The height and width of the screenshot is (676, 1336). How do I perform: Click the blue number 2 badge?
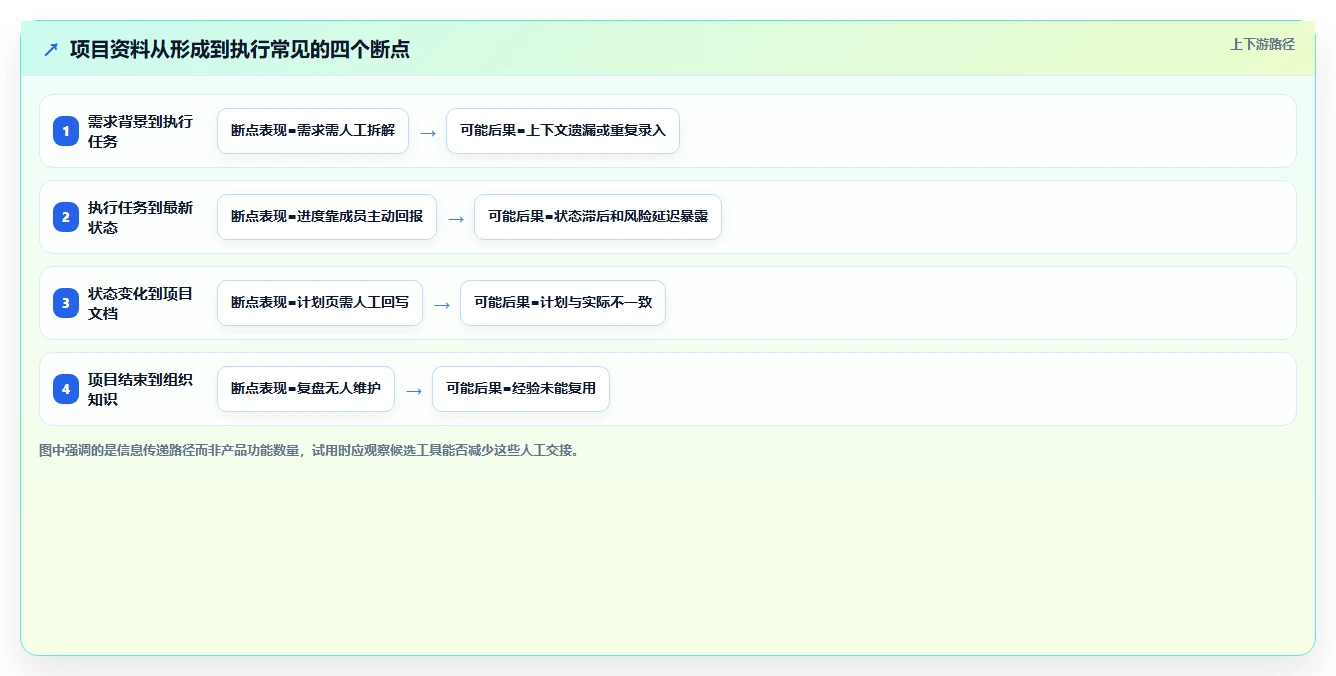pos(66,217)
